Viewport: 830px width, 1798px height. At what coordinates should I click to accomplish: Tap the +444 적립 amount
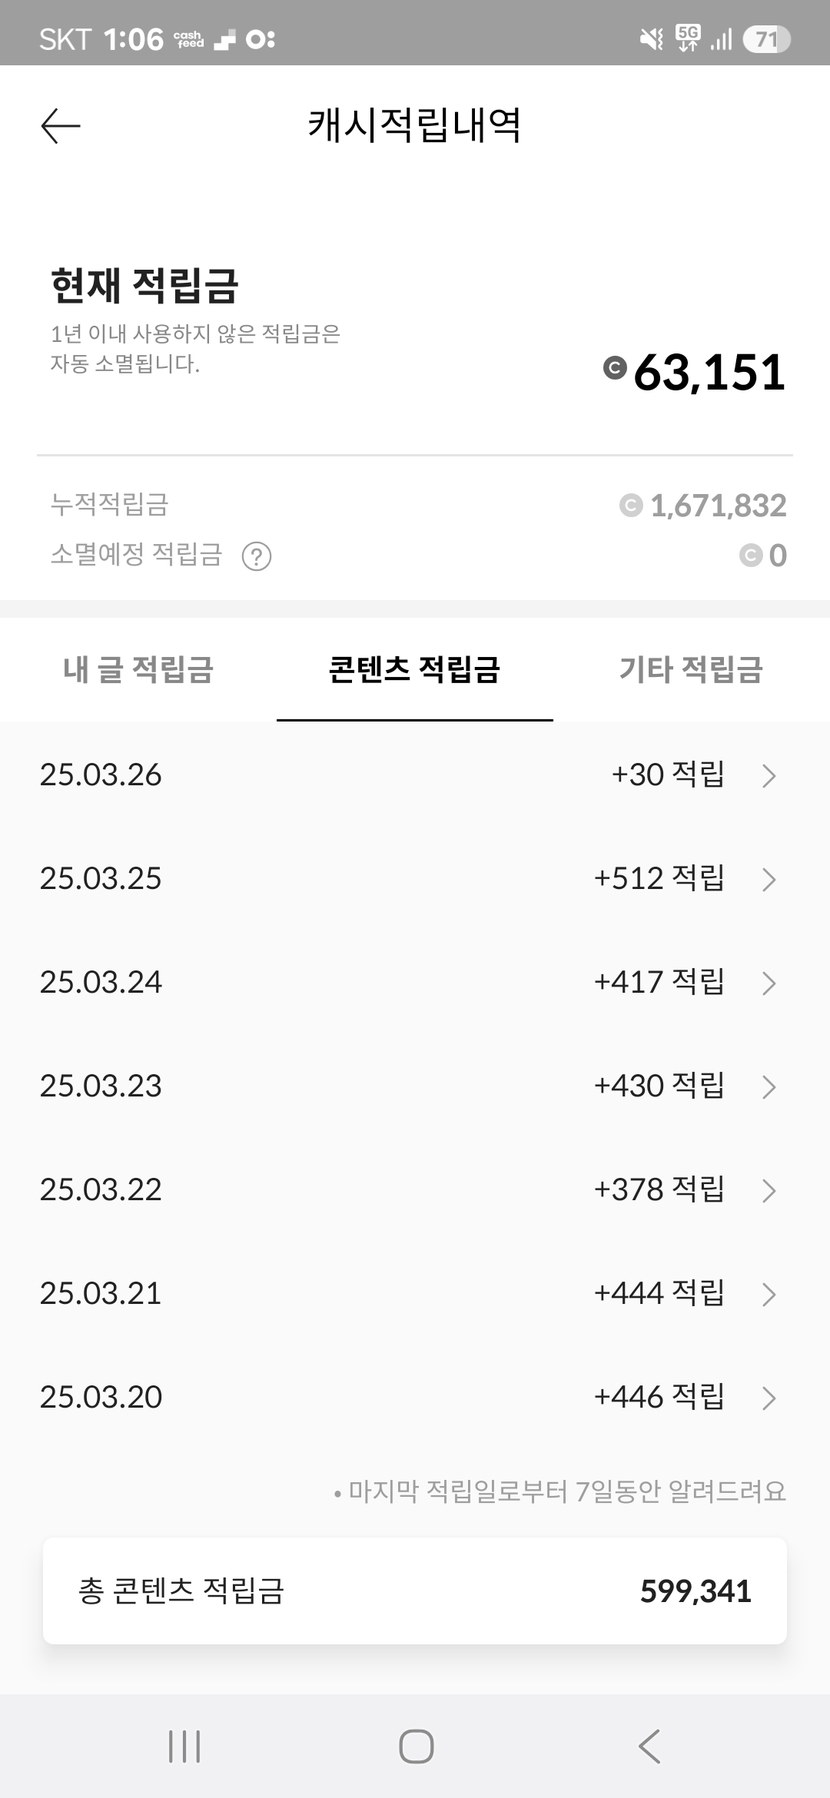(658, 1293)
